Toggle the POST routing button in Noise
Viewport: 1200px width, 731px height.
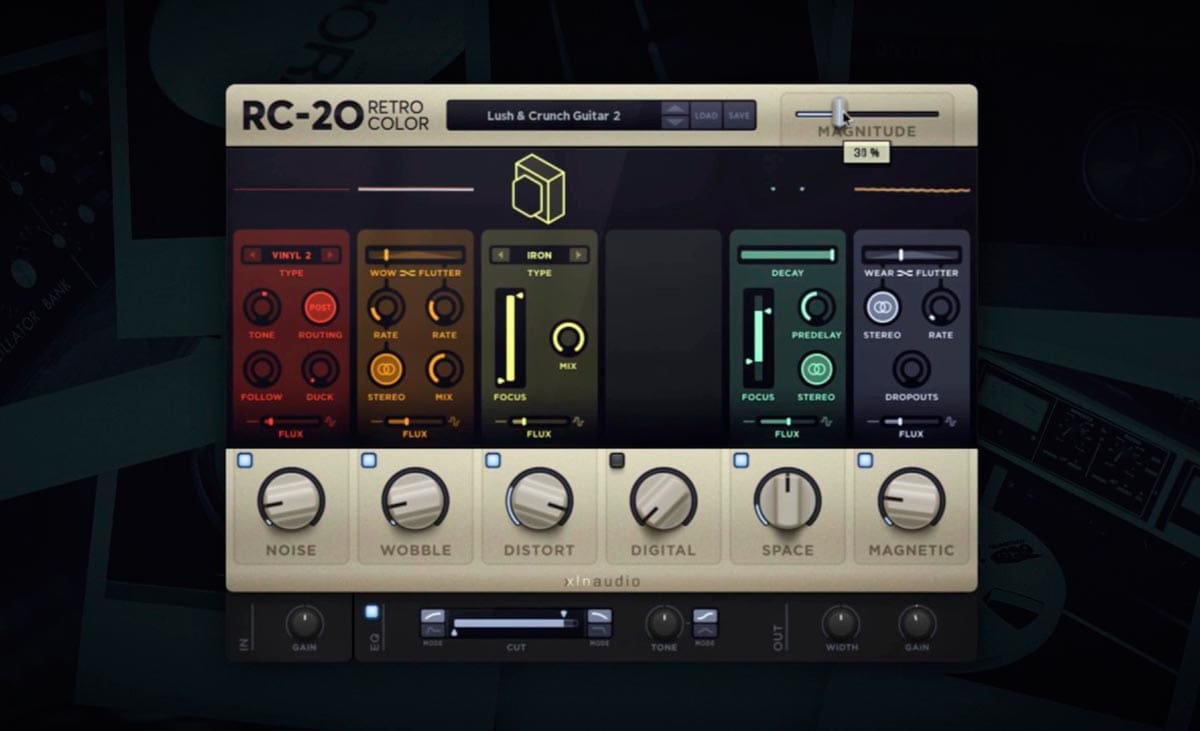(320, 307)
